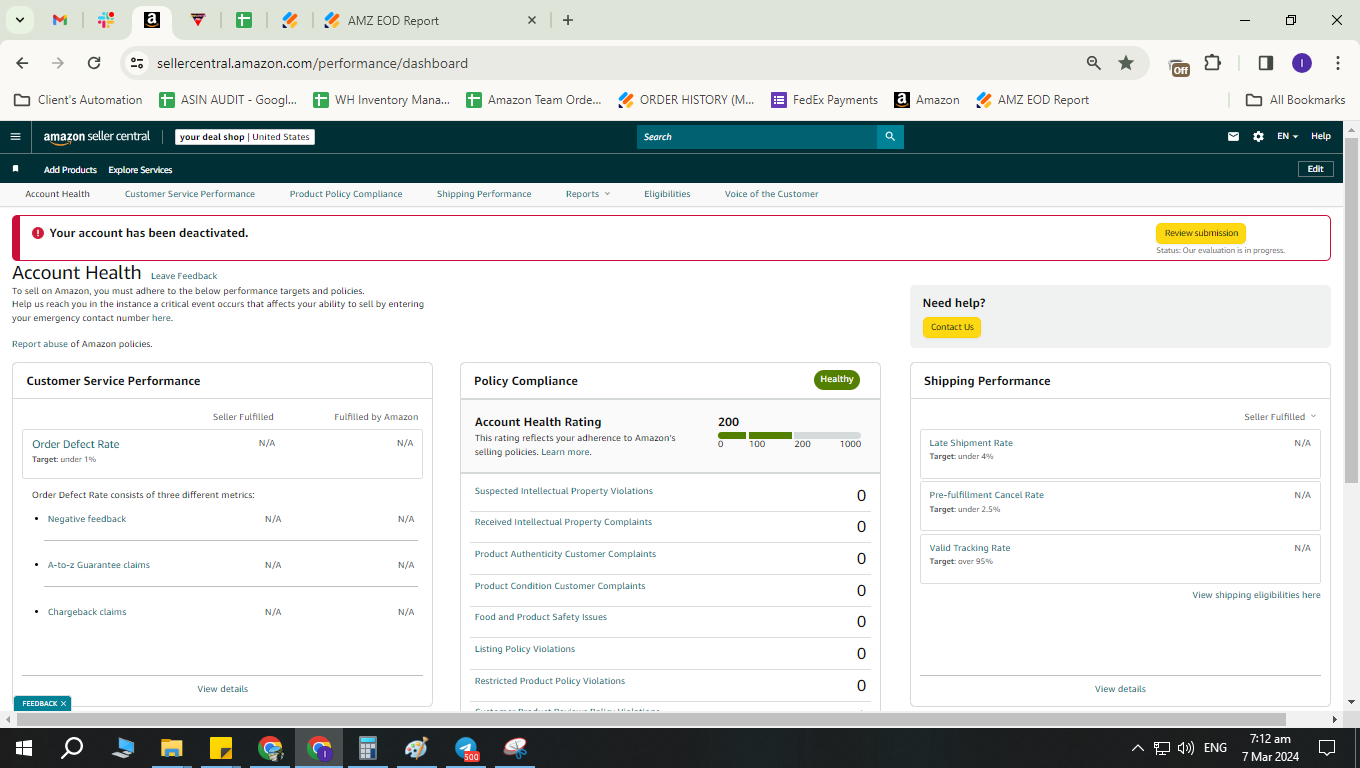
Task: Open the Explore Services link
Action: click(x=140, y=170)
